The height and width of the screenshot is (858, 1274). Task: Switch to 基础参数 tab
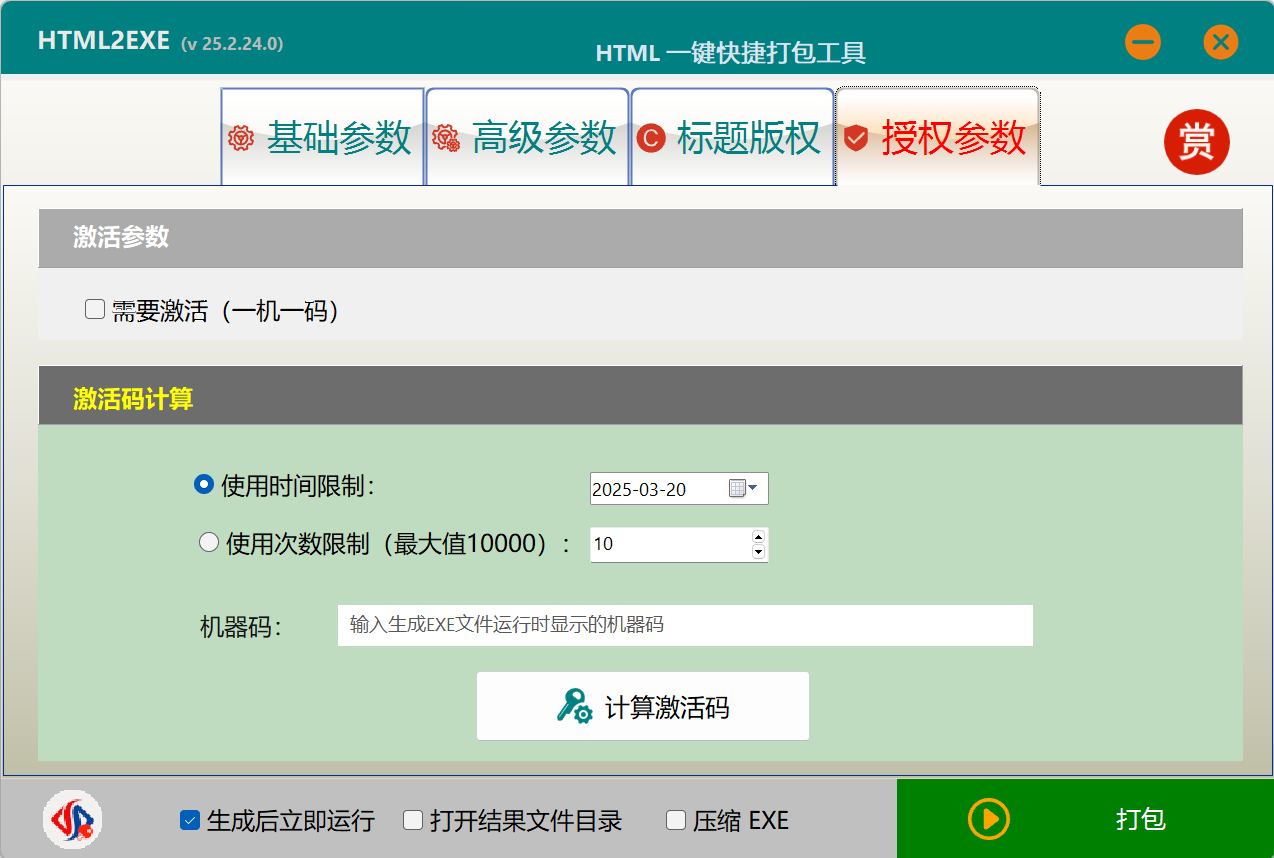coord(323,137)
